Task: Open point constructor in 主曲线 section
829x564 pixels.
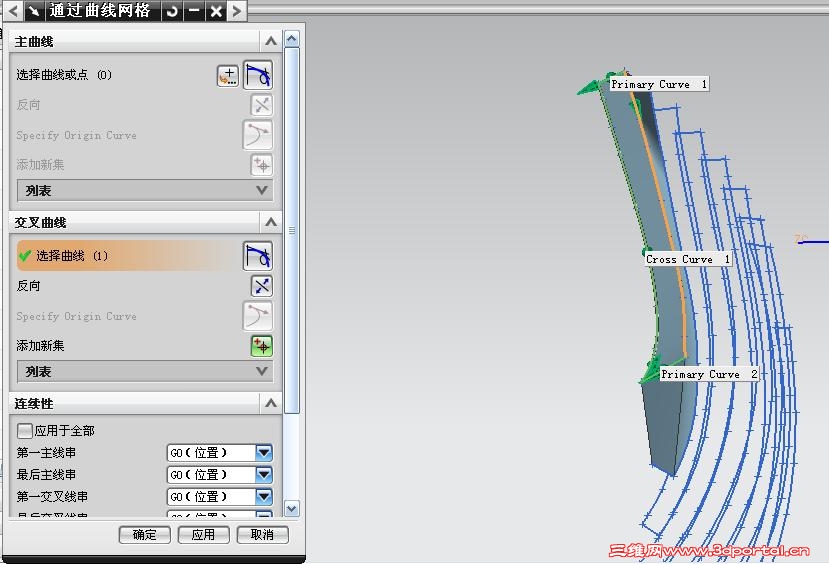Action: pyautogui.click(x=228, y=76)
